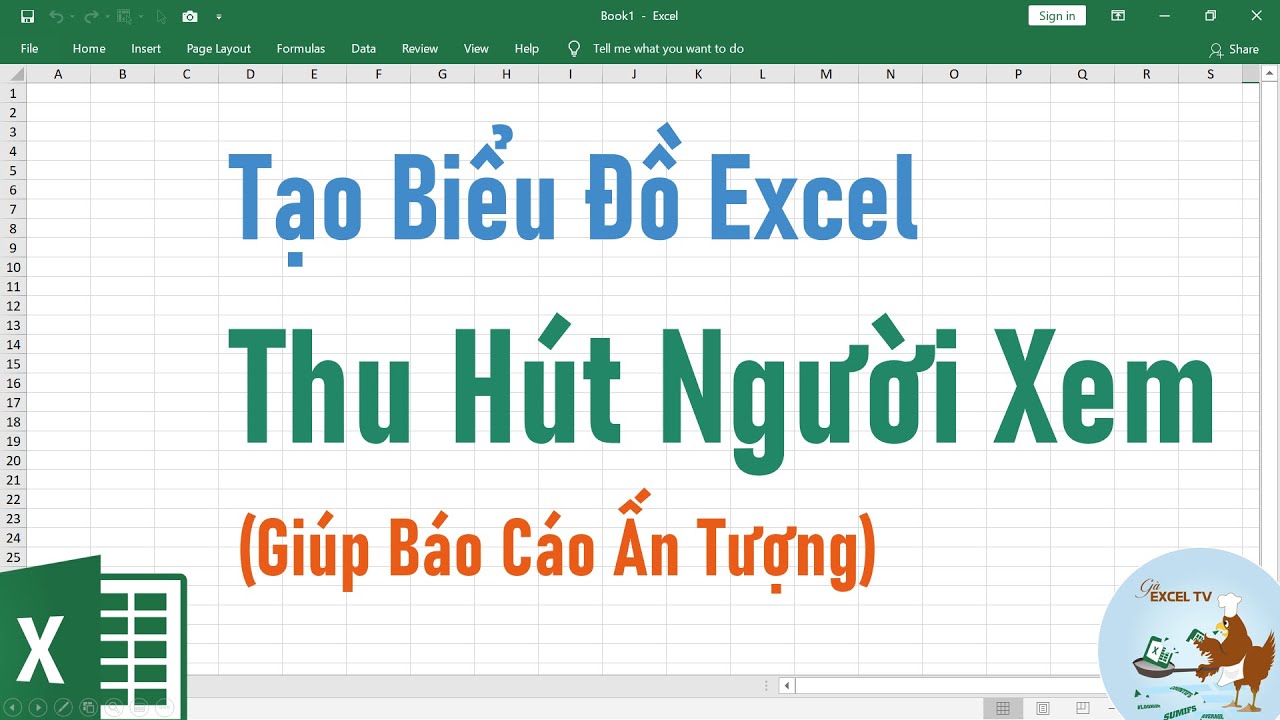Click the Share button label
Image resolution: width=1280 pixels, height=720 pixels.
click(x=1244, y=49)
